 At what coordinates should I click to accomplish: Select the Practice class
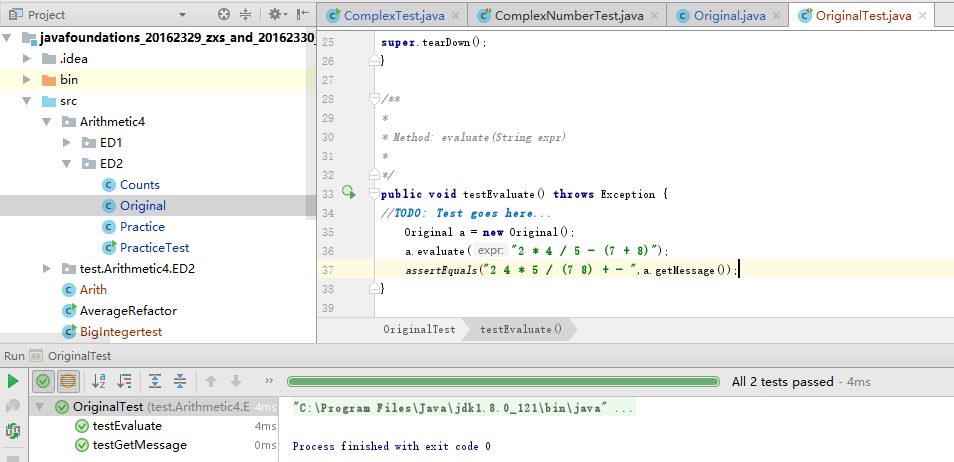pos(142,226)
